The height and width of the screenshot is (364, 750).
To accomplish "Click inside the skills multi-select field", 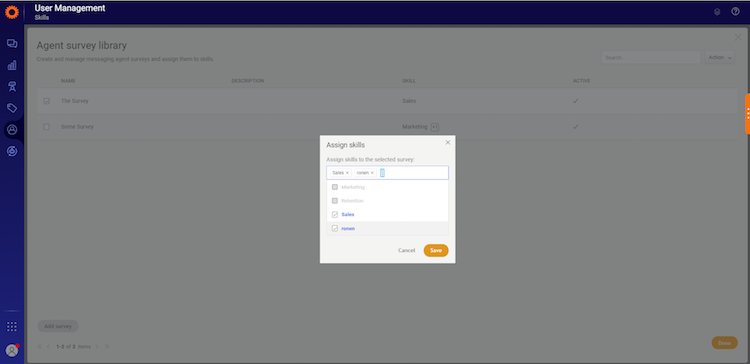I will coord(387,173).
